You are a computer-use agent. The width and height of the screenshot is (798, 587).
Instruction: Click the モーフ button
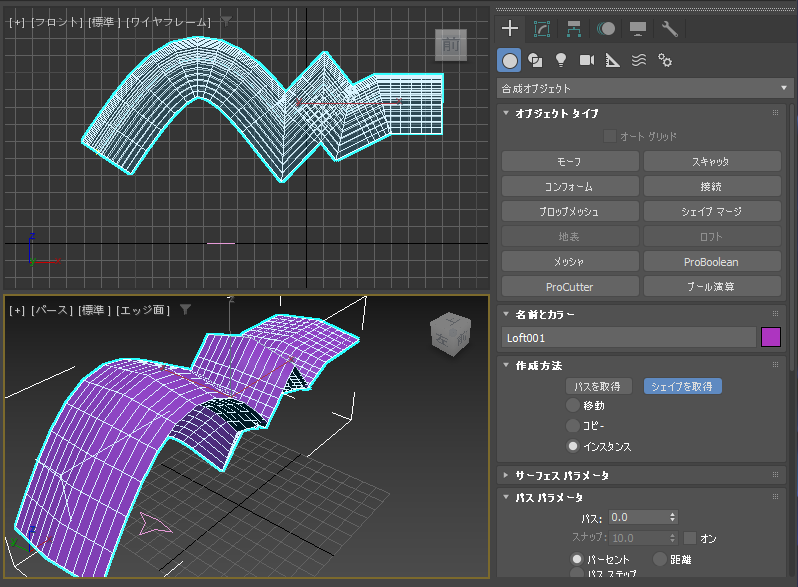click(570, 161)
